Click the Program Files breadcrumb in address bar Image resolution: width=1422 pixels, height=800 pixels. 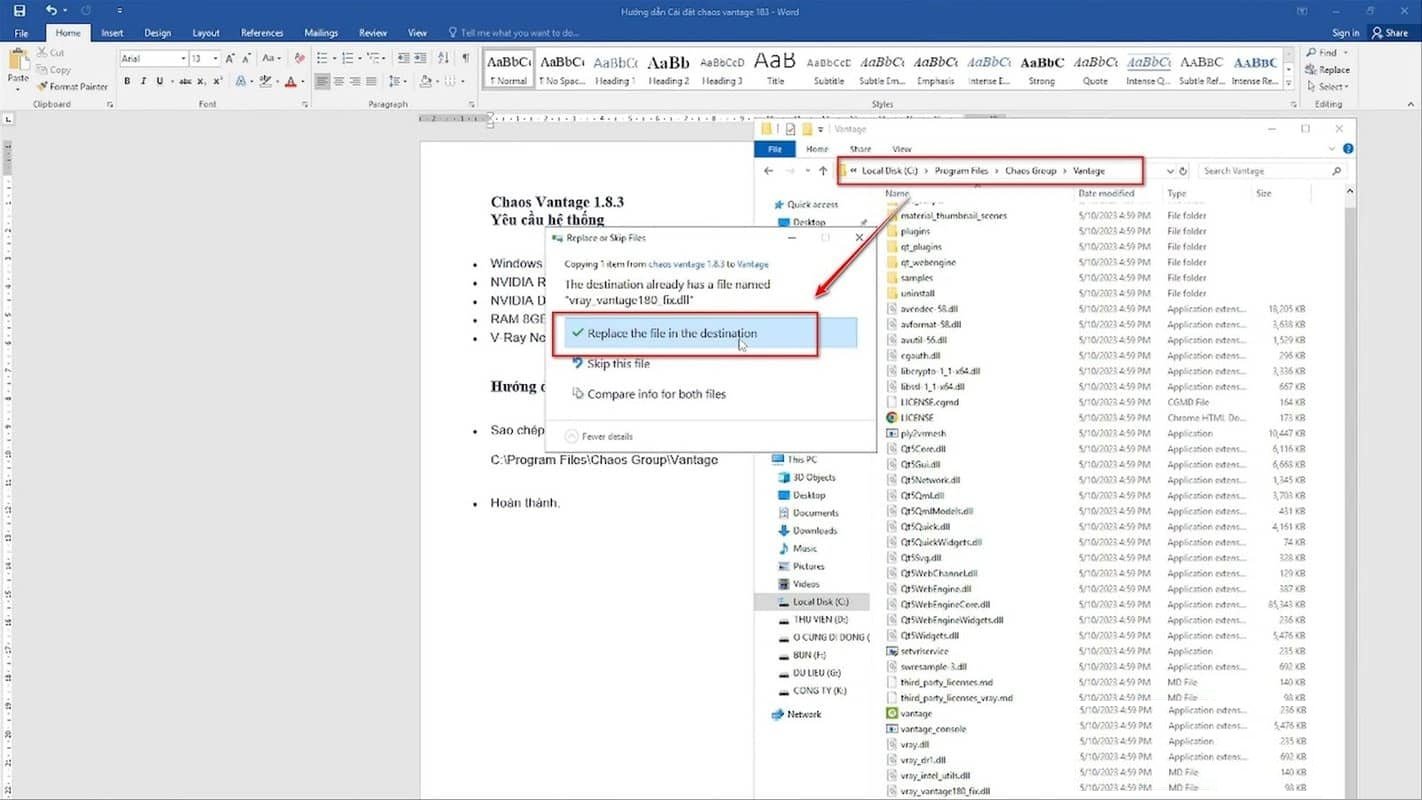click(961, 171)
